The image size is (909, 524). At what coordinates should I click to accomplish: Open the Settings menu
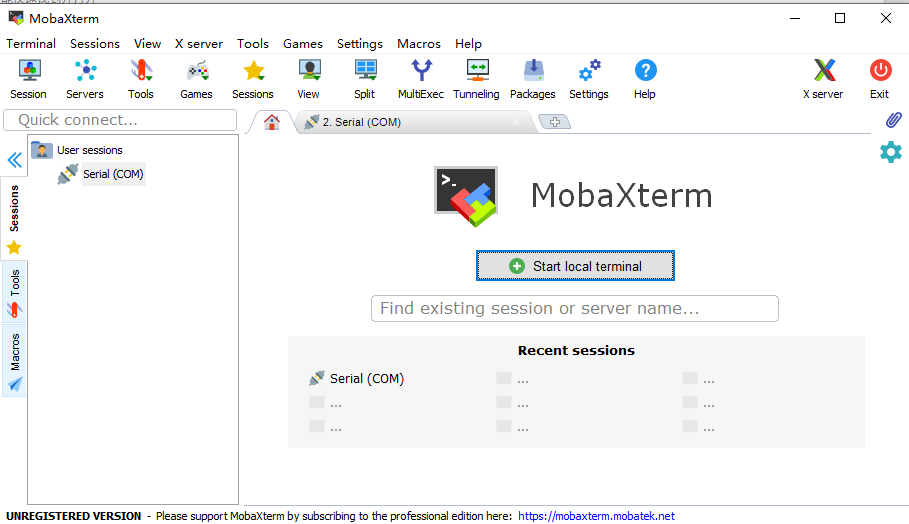pyautogui.click(x=359, y=43)
